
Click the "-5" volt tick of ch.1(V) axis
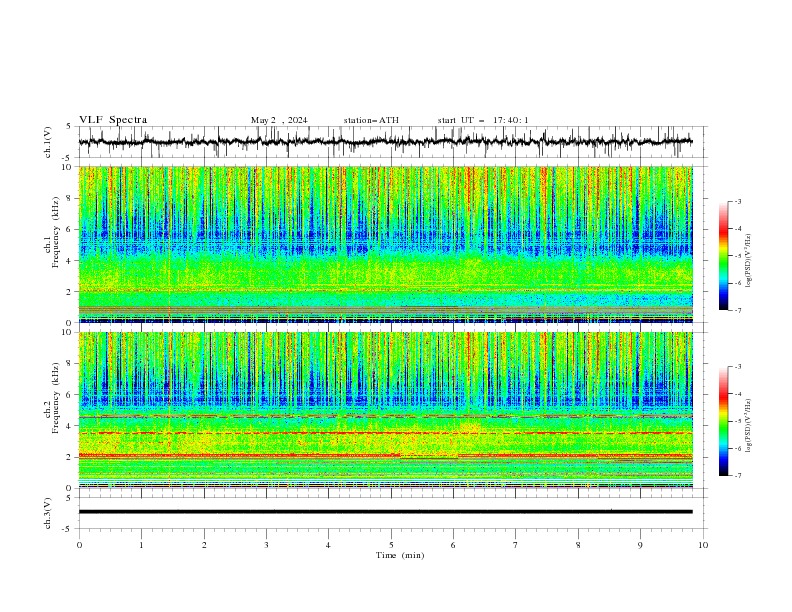pyautogui.click(x=68, y=158)
